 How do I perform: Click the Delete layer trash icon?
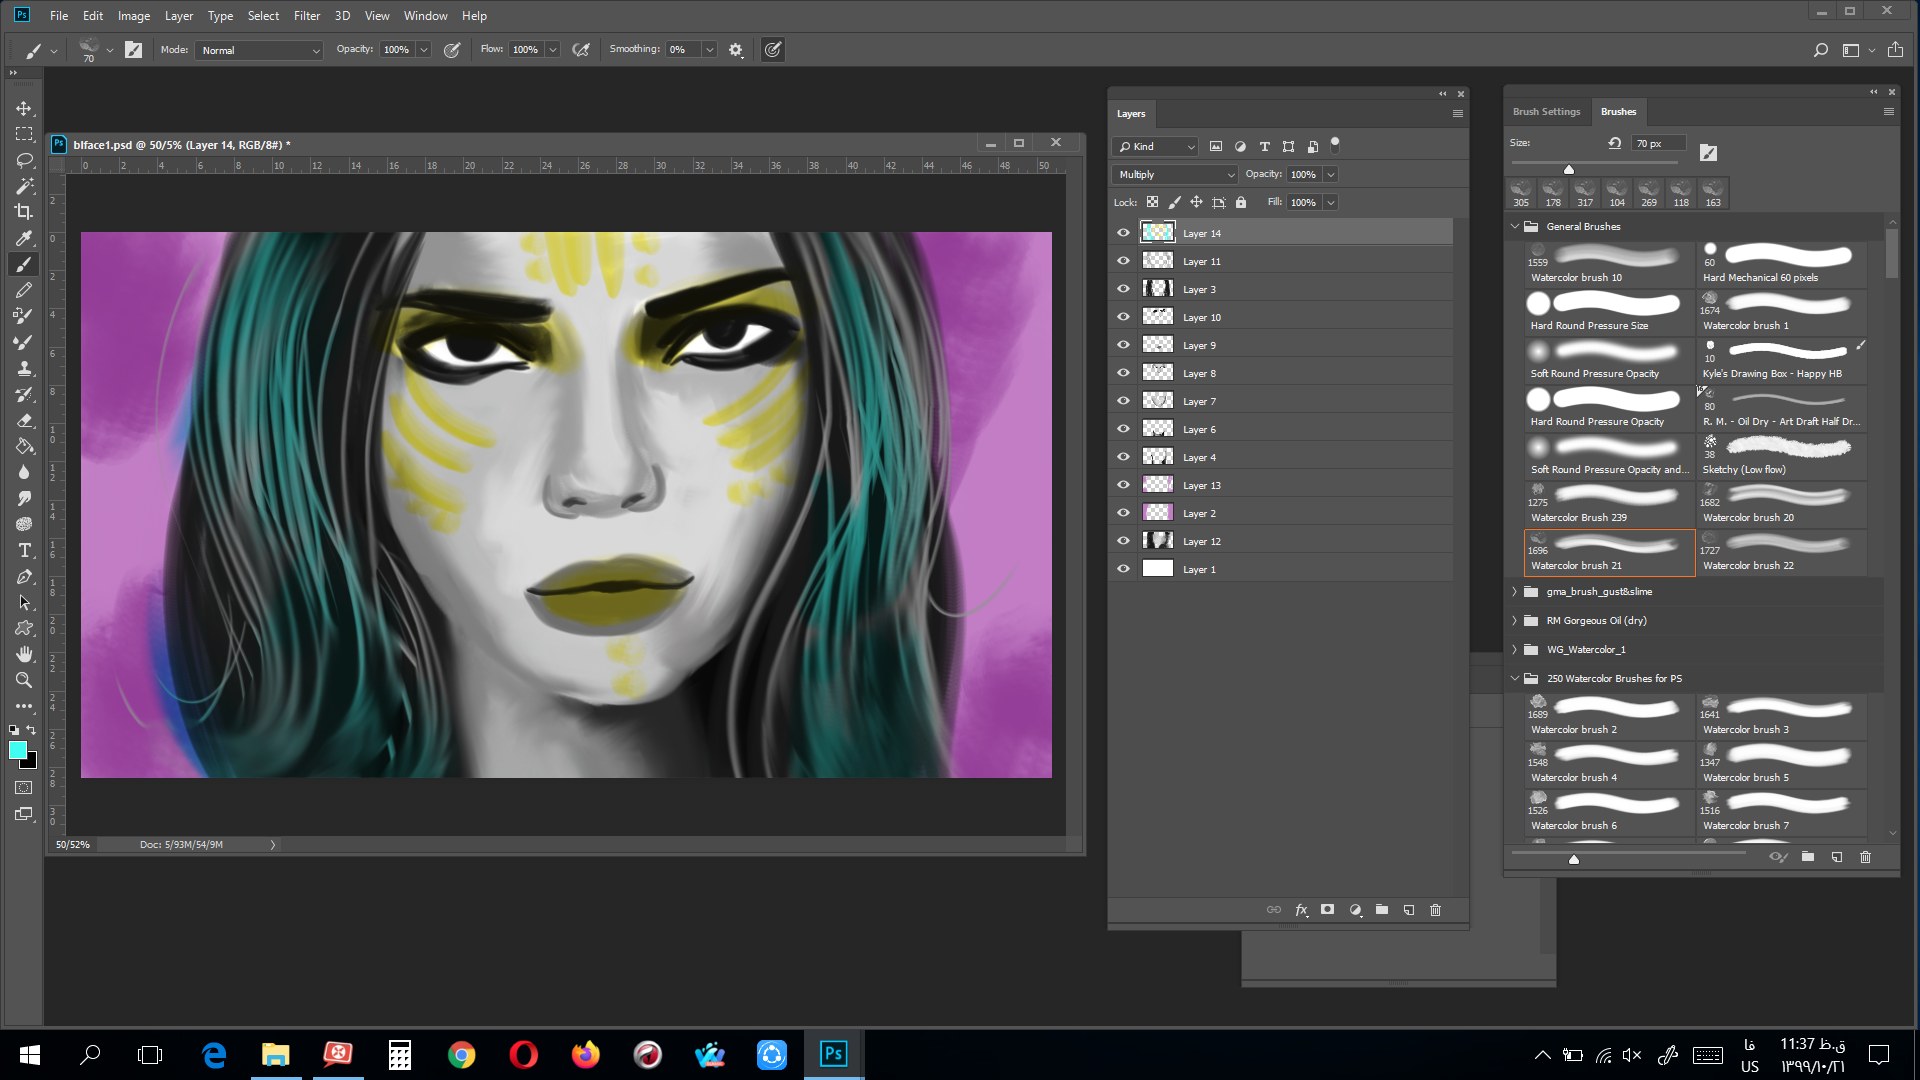(x=1436, y=910)
